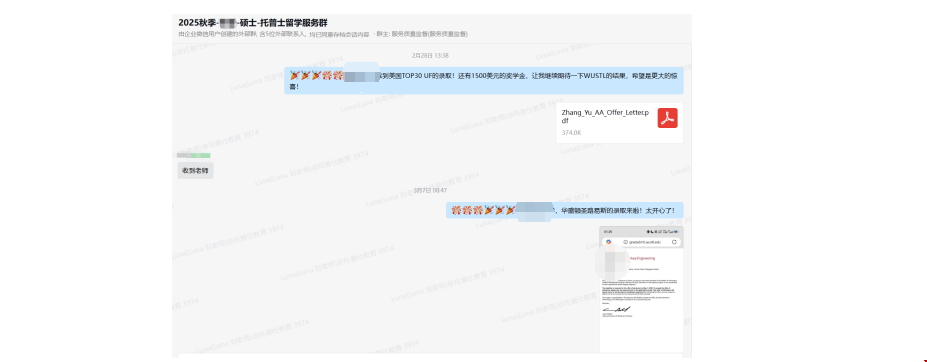Select the 华盛顿圣路易斯 admission message bubble
927x362 pixels.
[565, 210]
